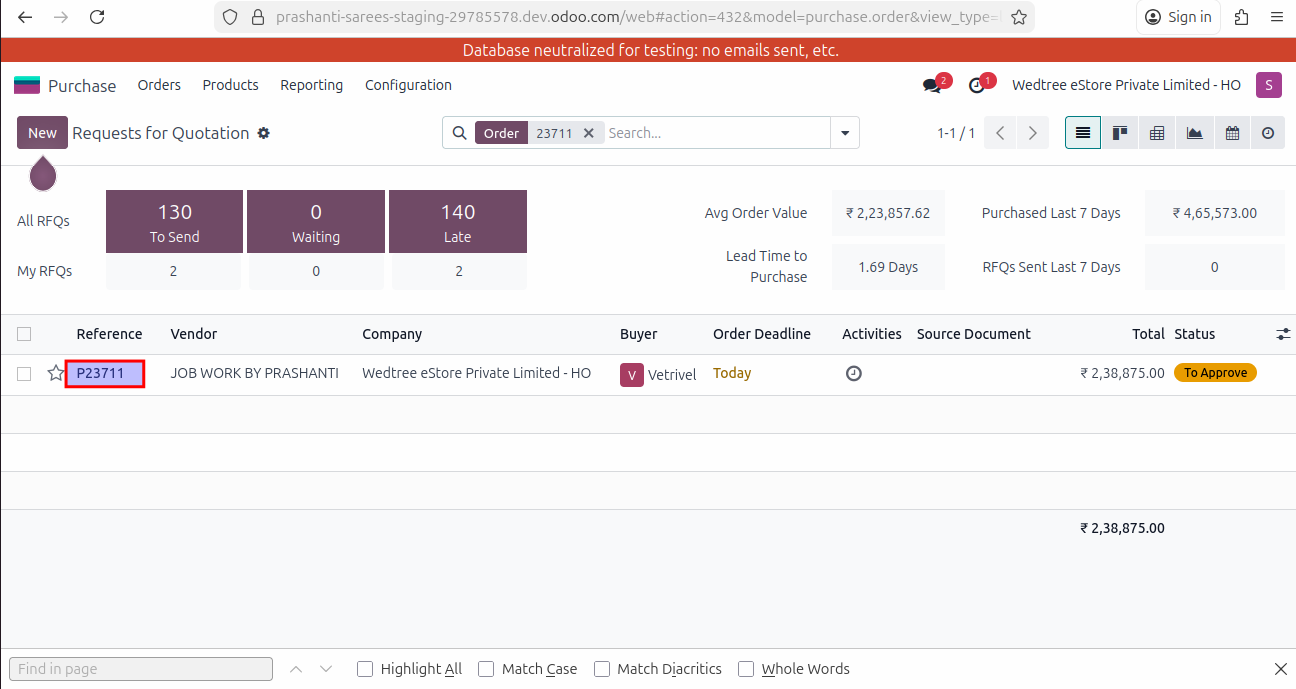Click the shield tracking protection icon
This screenshot has height=689, width=1296.
point(230,17)
